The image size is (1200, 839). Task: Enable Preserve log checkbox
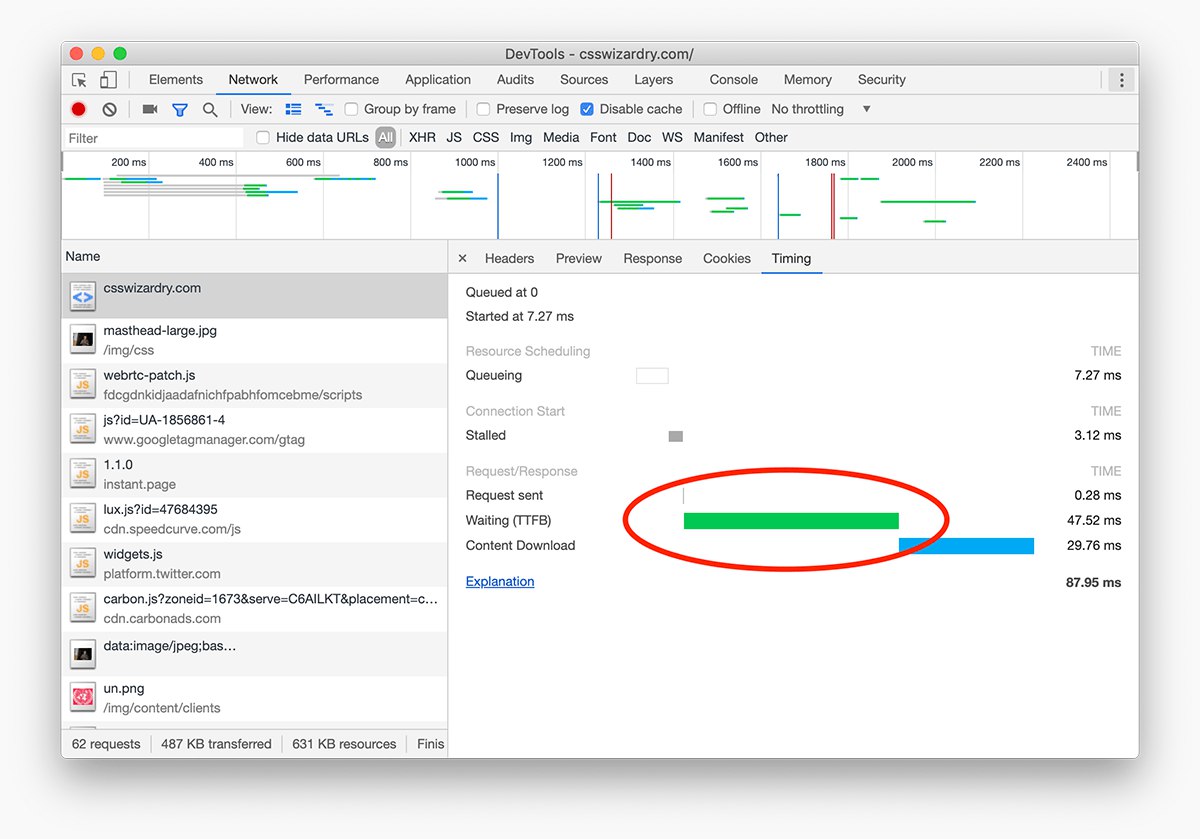pyautogui.click(x=484, y=109)
